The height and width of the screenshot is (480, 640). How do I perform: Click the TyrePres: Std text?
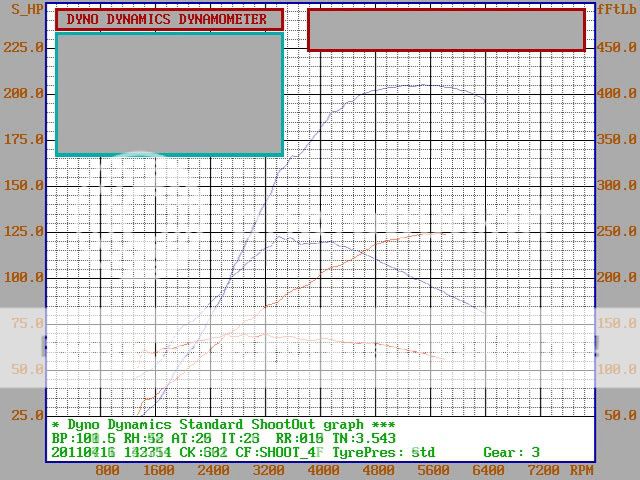tap(383, 453)
